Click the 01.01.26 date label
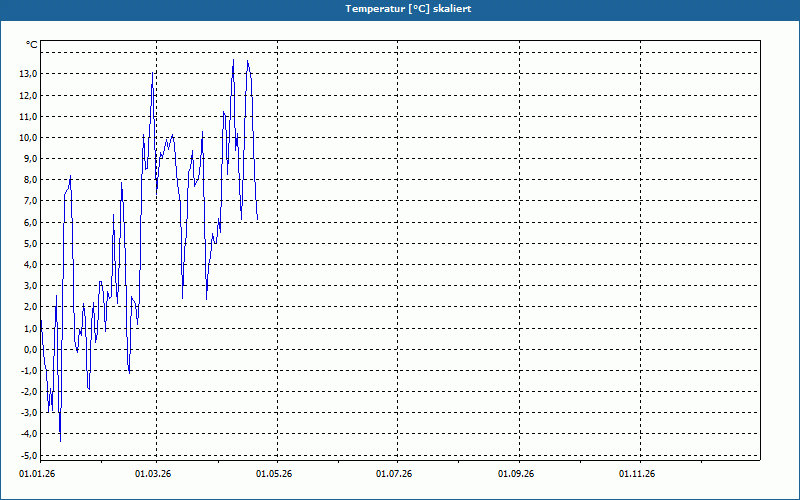The width and height of the screenshot is (800, 500). (x=37, y=474)
